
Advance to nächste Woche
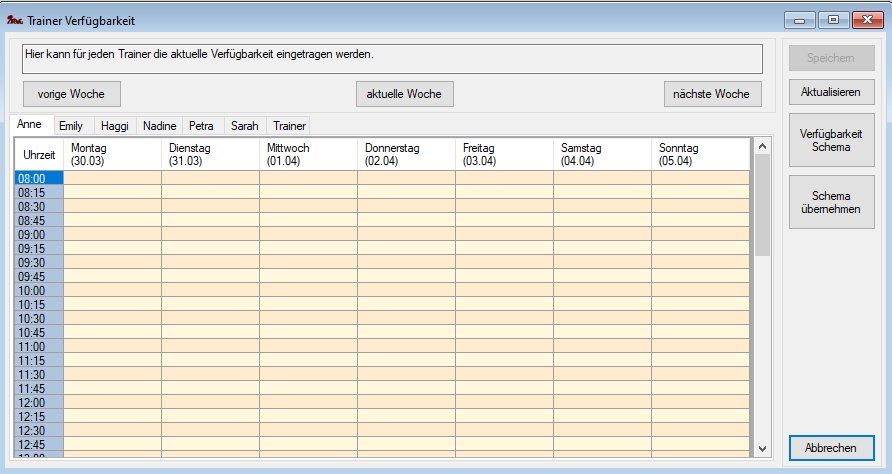(x=711, y=93)
